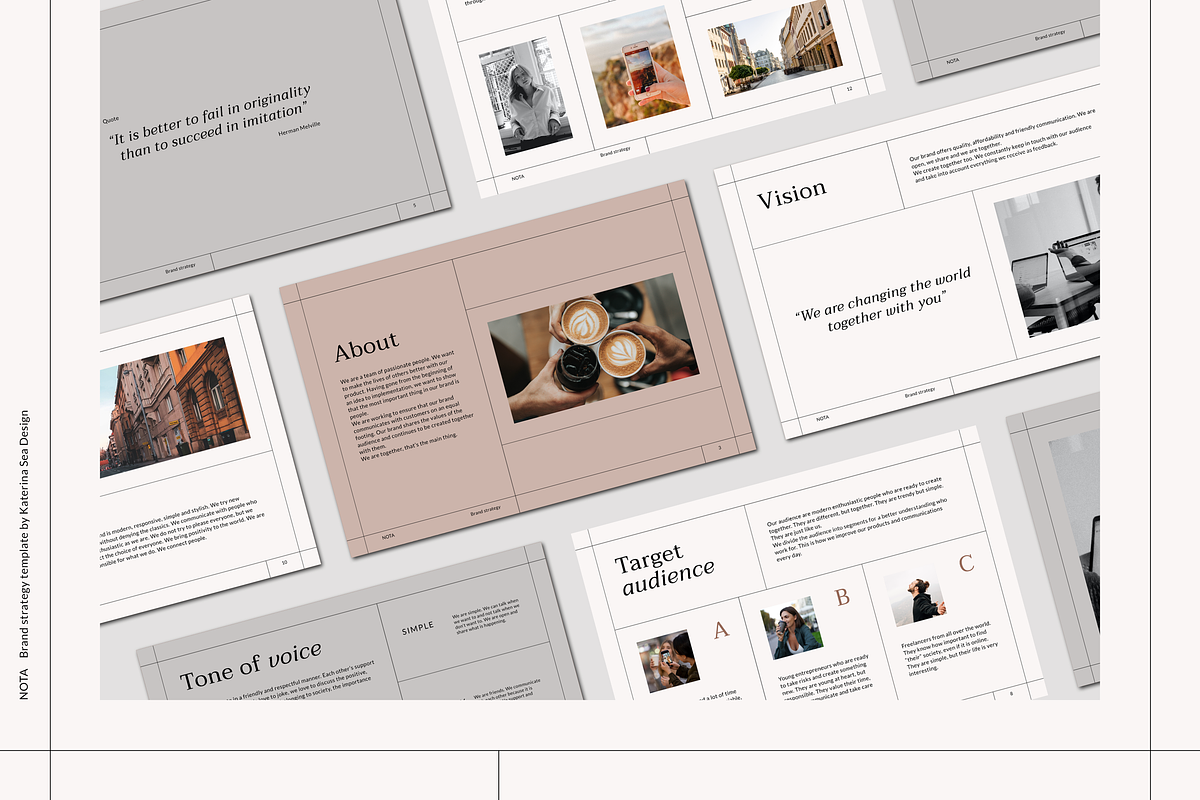Screen dimensions: 1200x800
Task: Select the photo of woman in white shirt
Action: (527, 95)
